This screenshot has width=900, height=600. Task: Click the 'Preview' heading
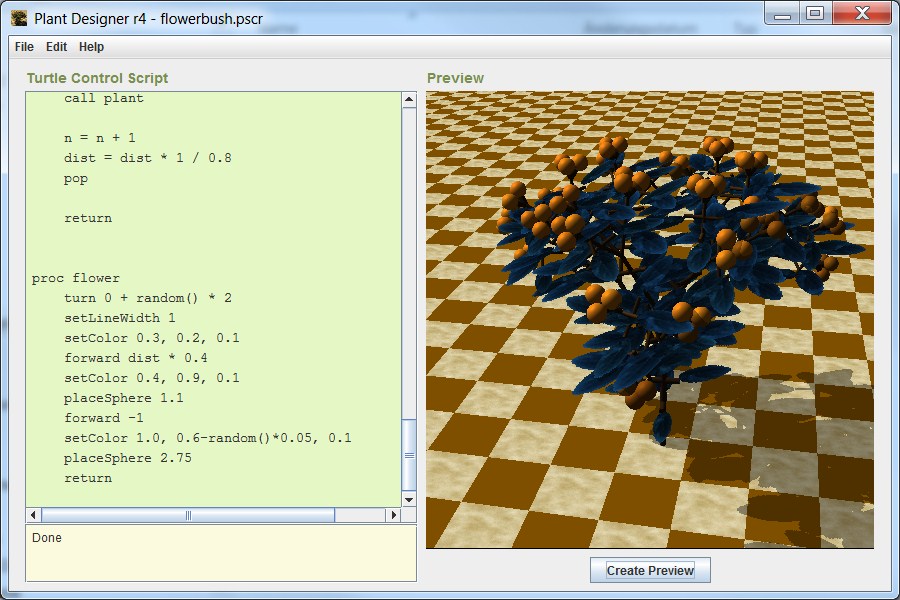[x=456, y=78]
